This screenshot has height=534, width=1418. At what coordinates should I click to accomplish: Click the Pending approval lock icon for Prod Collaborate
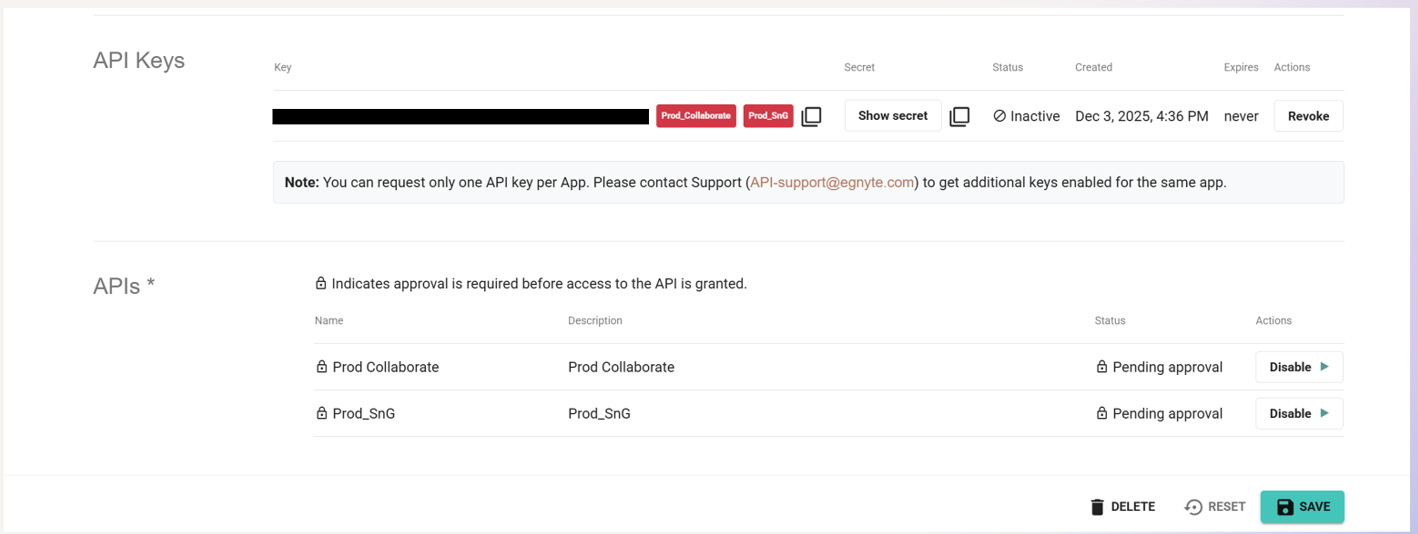click(1102, 367)
